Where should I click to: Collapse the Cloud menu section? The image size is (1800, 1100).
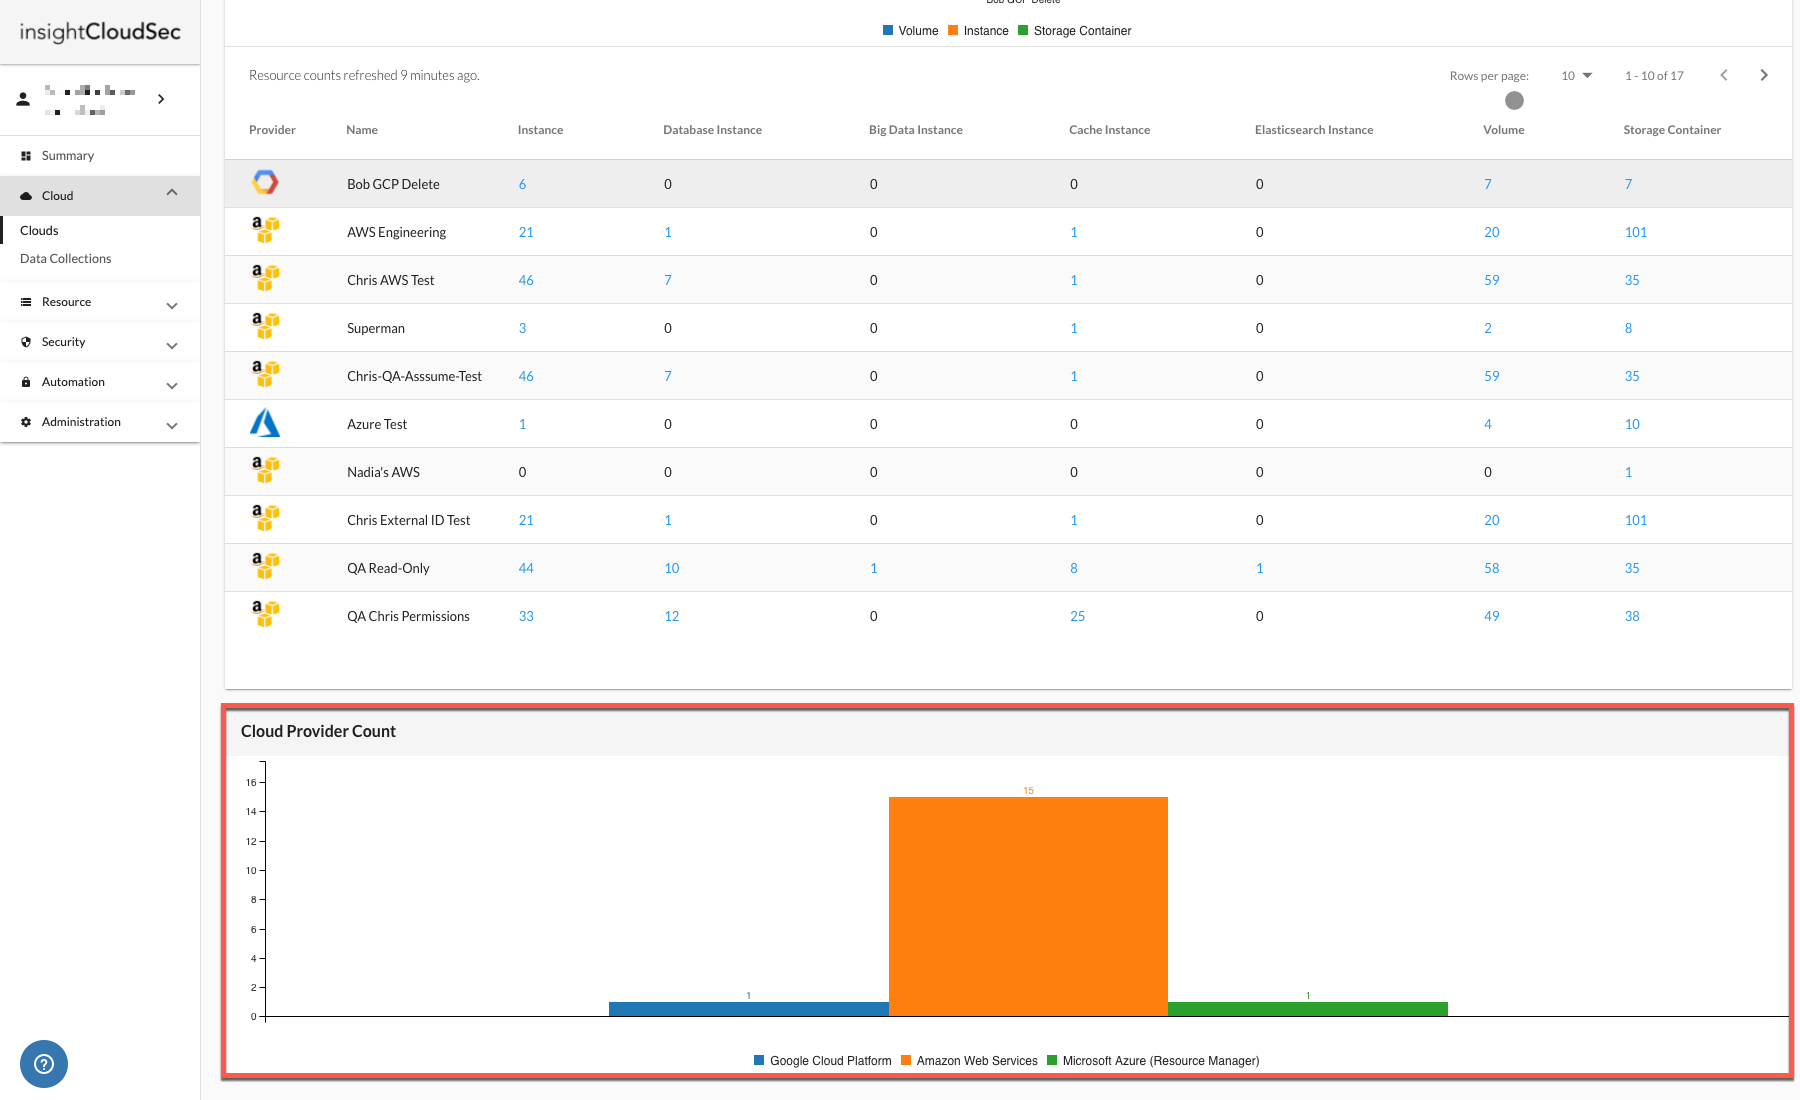[172, 193]
